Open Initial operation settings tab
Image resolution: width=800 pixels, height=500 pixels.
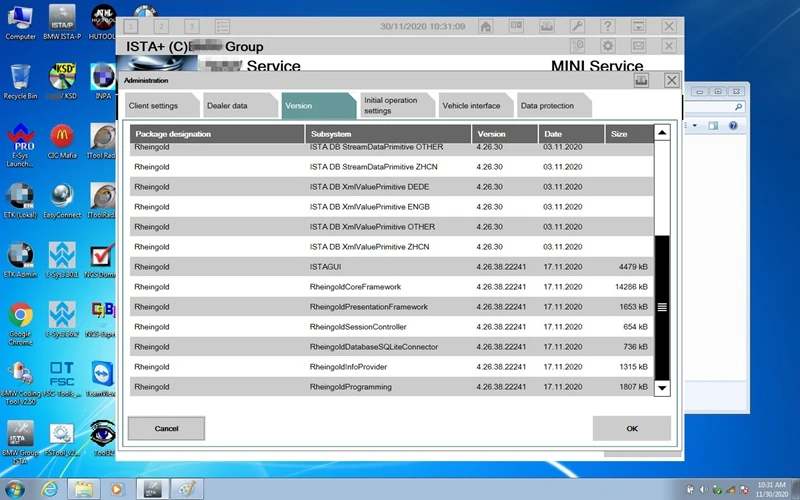[x=397, y=106]
